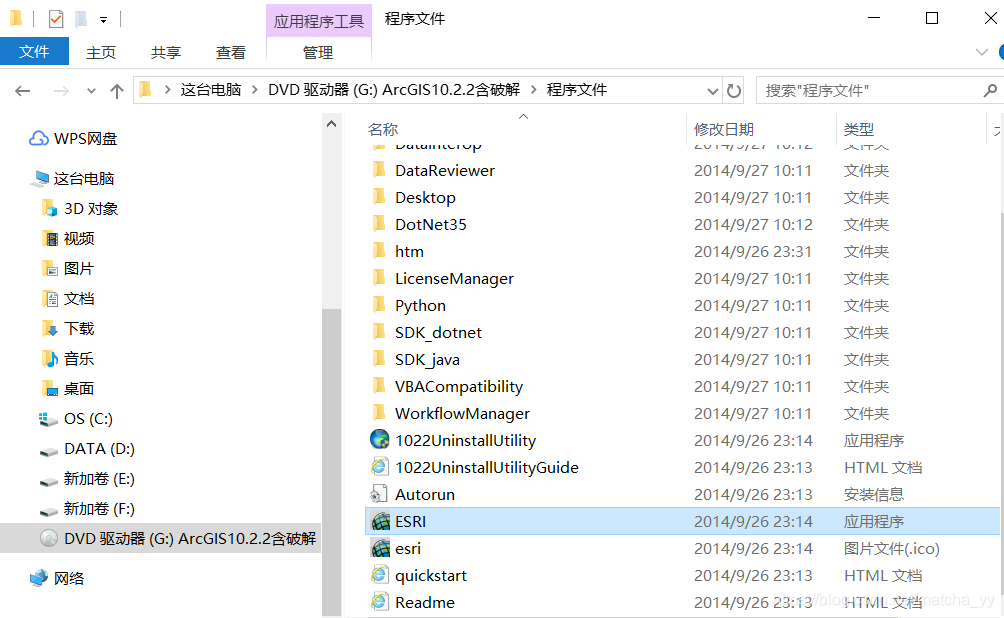Click the Readme HTML document icon
The height and width of the screenshot is (618, 1004).
pos(380,601)
